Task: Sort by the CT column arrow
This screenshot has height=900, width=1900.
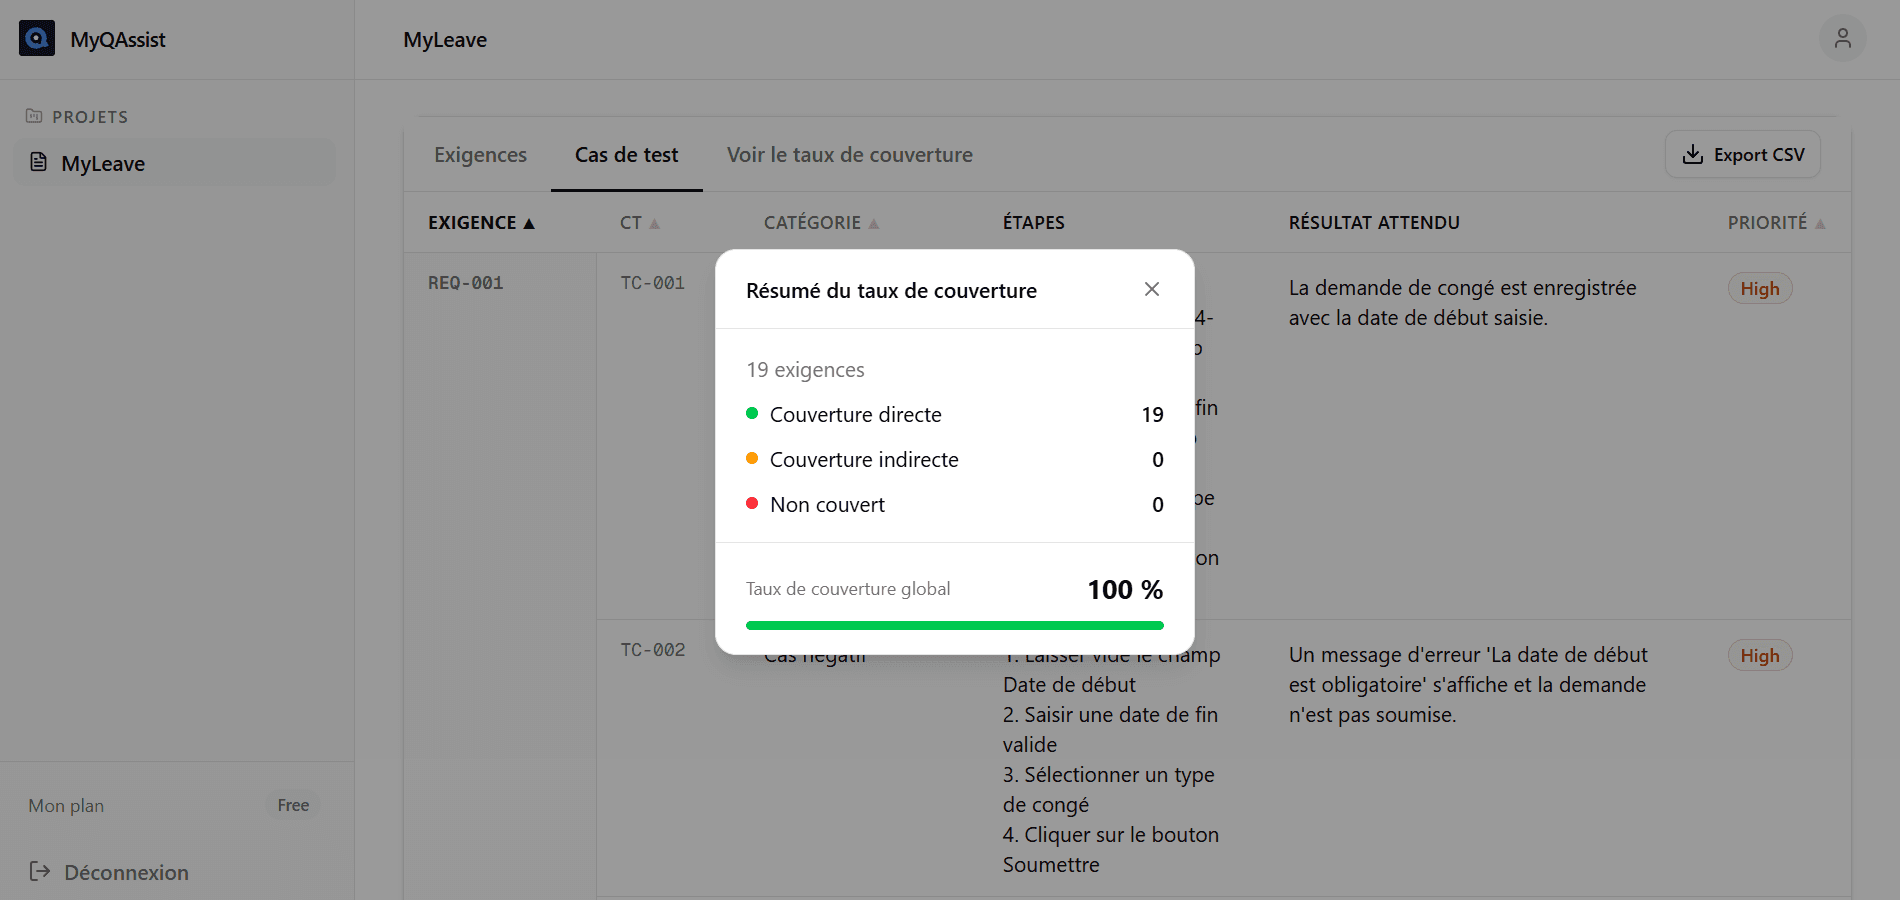Action: click(654, 223)
